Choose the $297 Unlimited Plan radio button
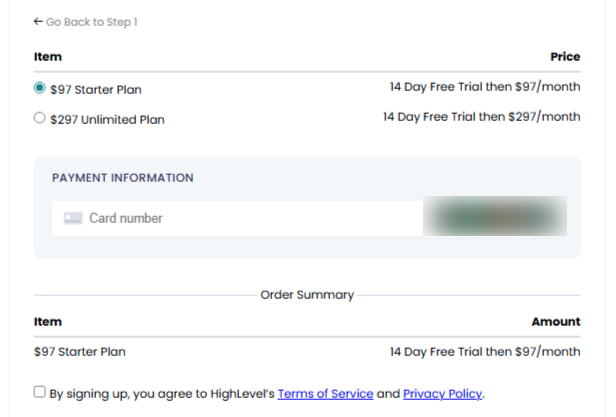 (40, 118)
